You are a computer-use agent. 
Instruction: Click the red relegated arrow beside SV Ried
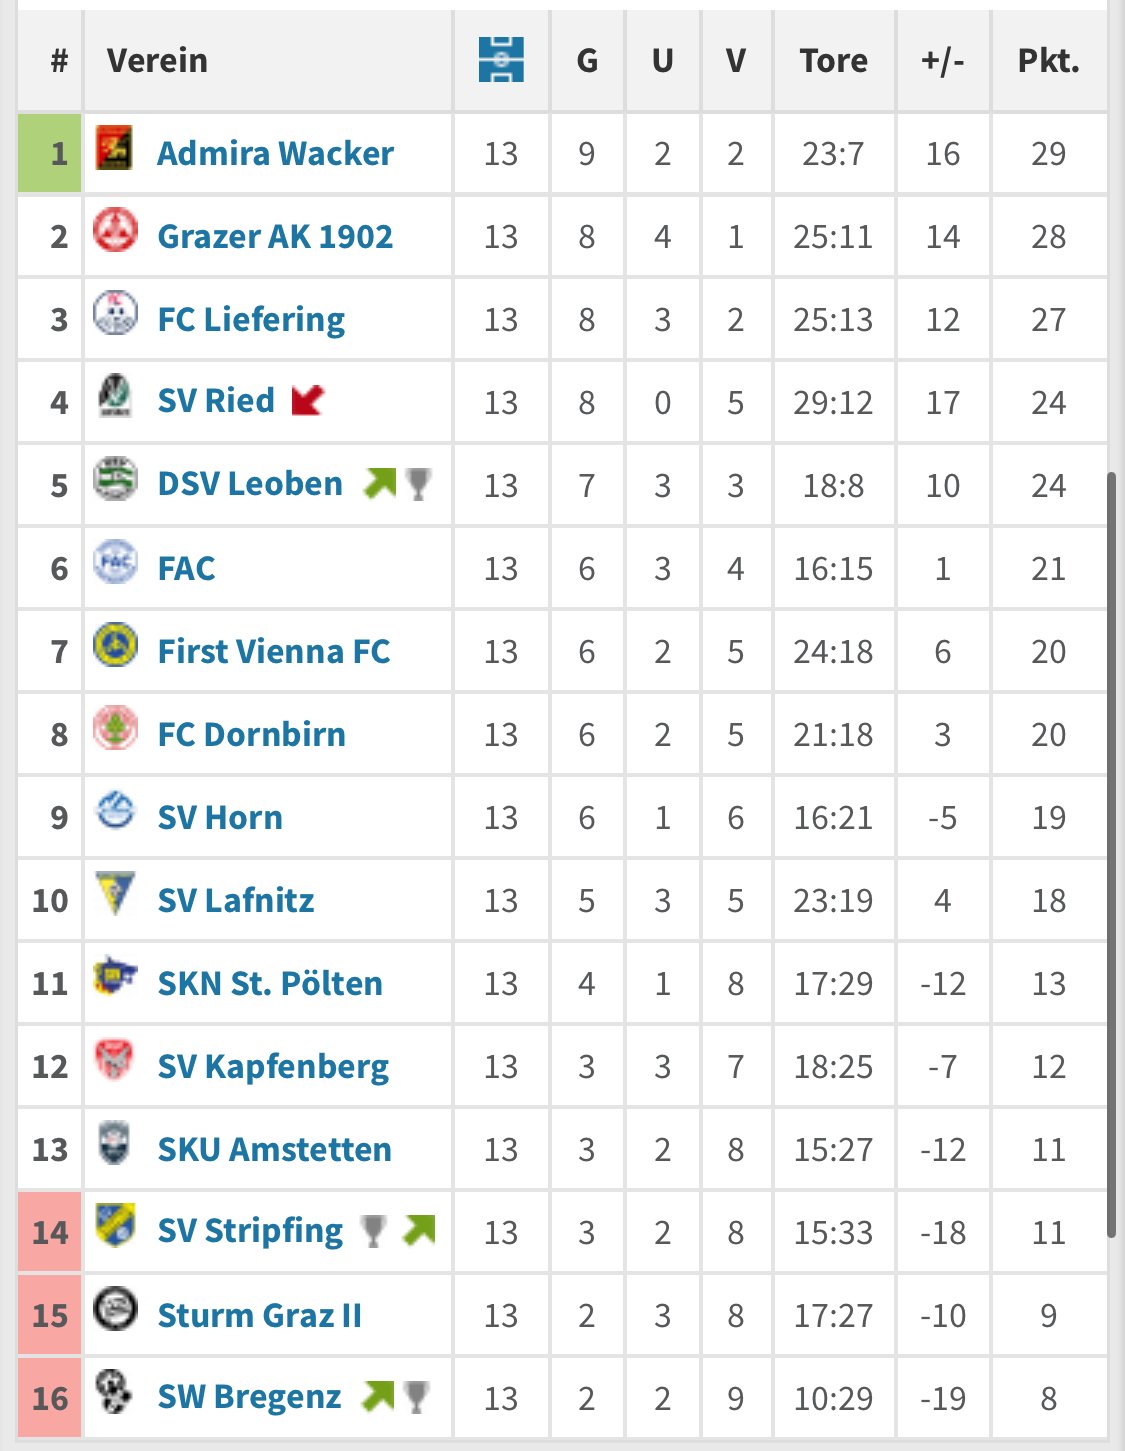(x=308, y=400)
